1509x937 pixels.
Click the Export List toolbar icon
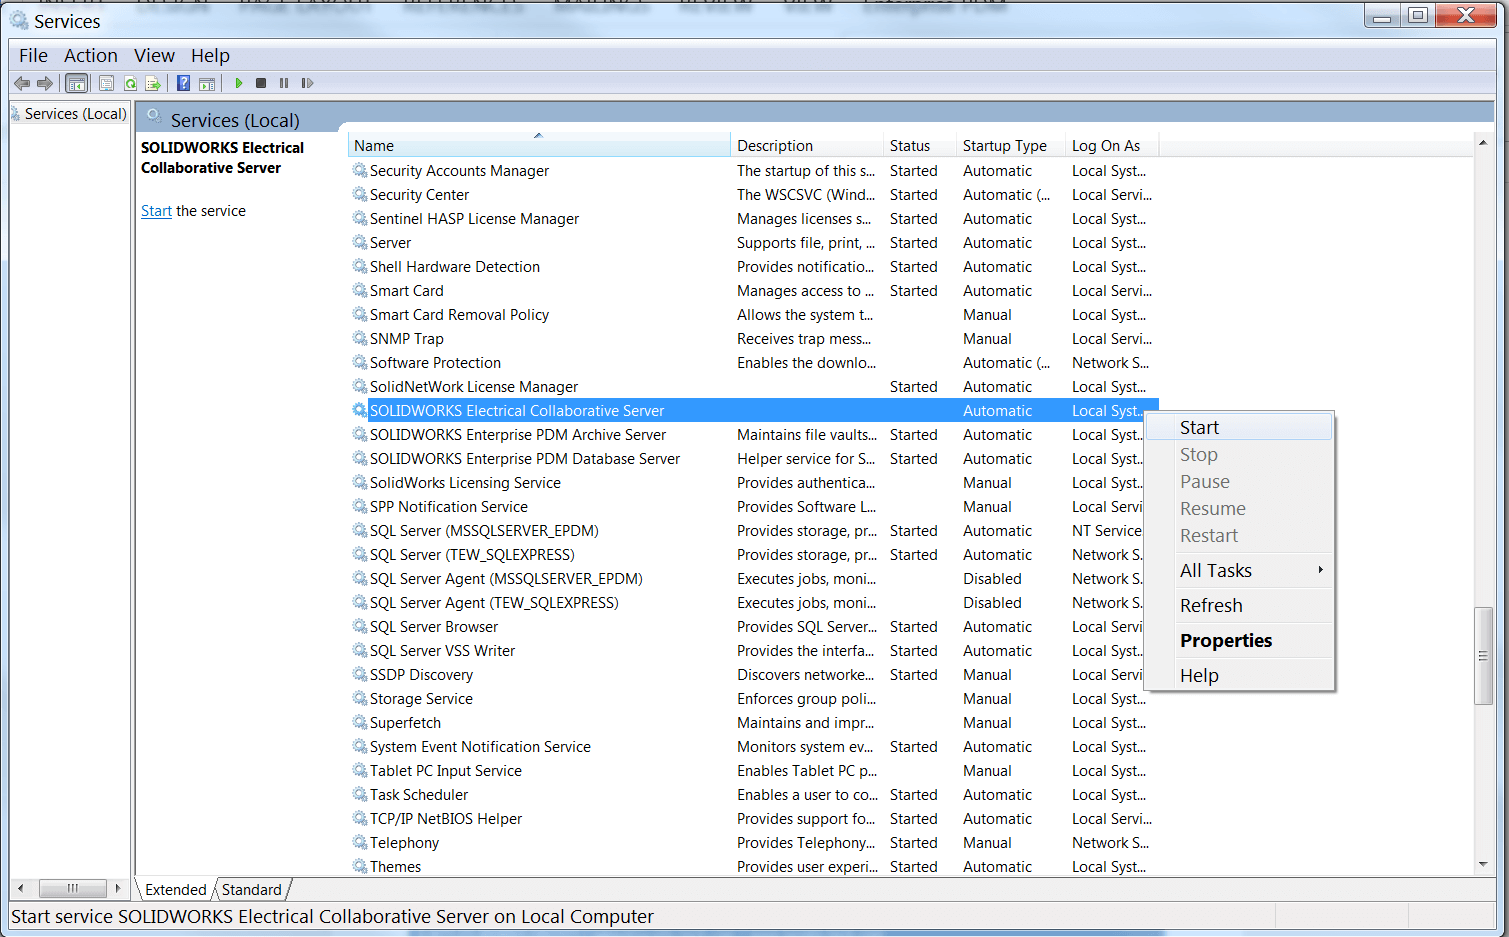pos(153,83)
